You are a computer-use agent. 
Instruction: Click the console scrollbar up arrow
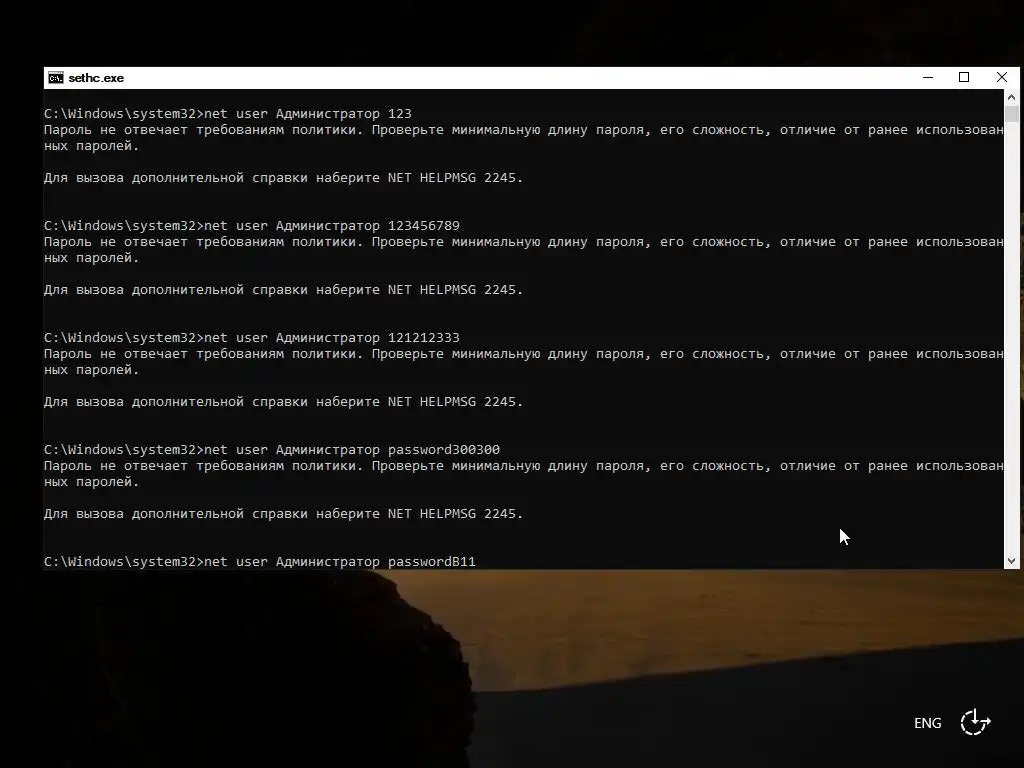[x=1012, y=97]
